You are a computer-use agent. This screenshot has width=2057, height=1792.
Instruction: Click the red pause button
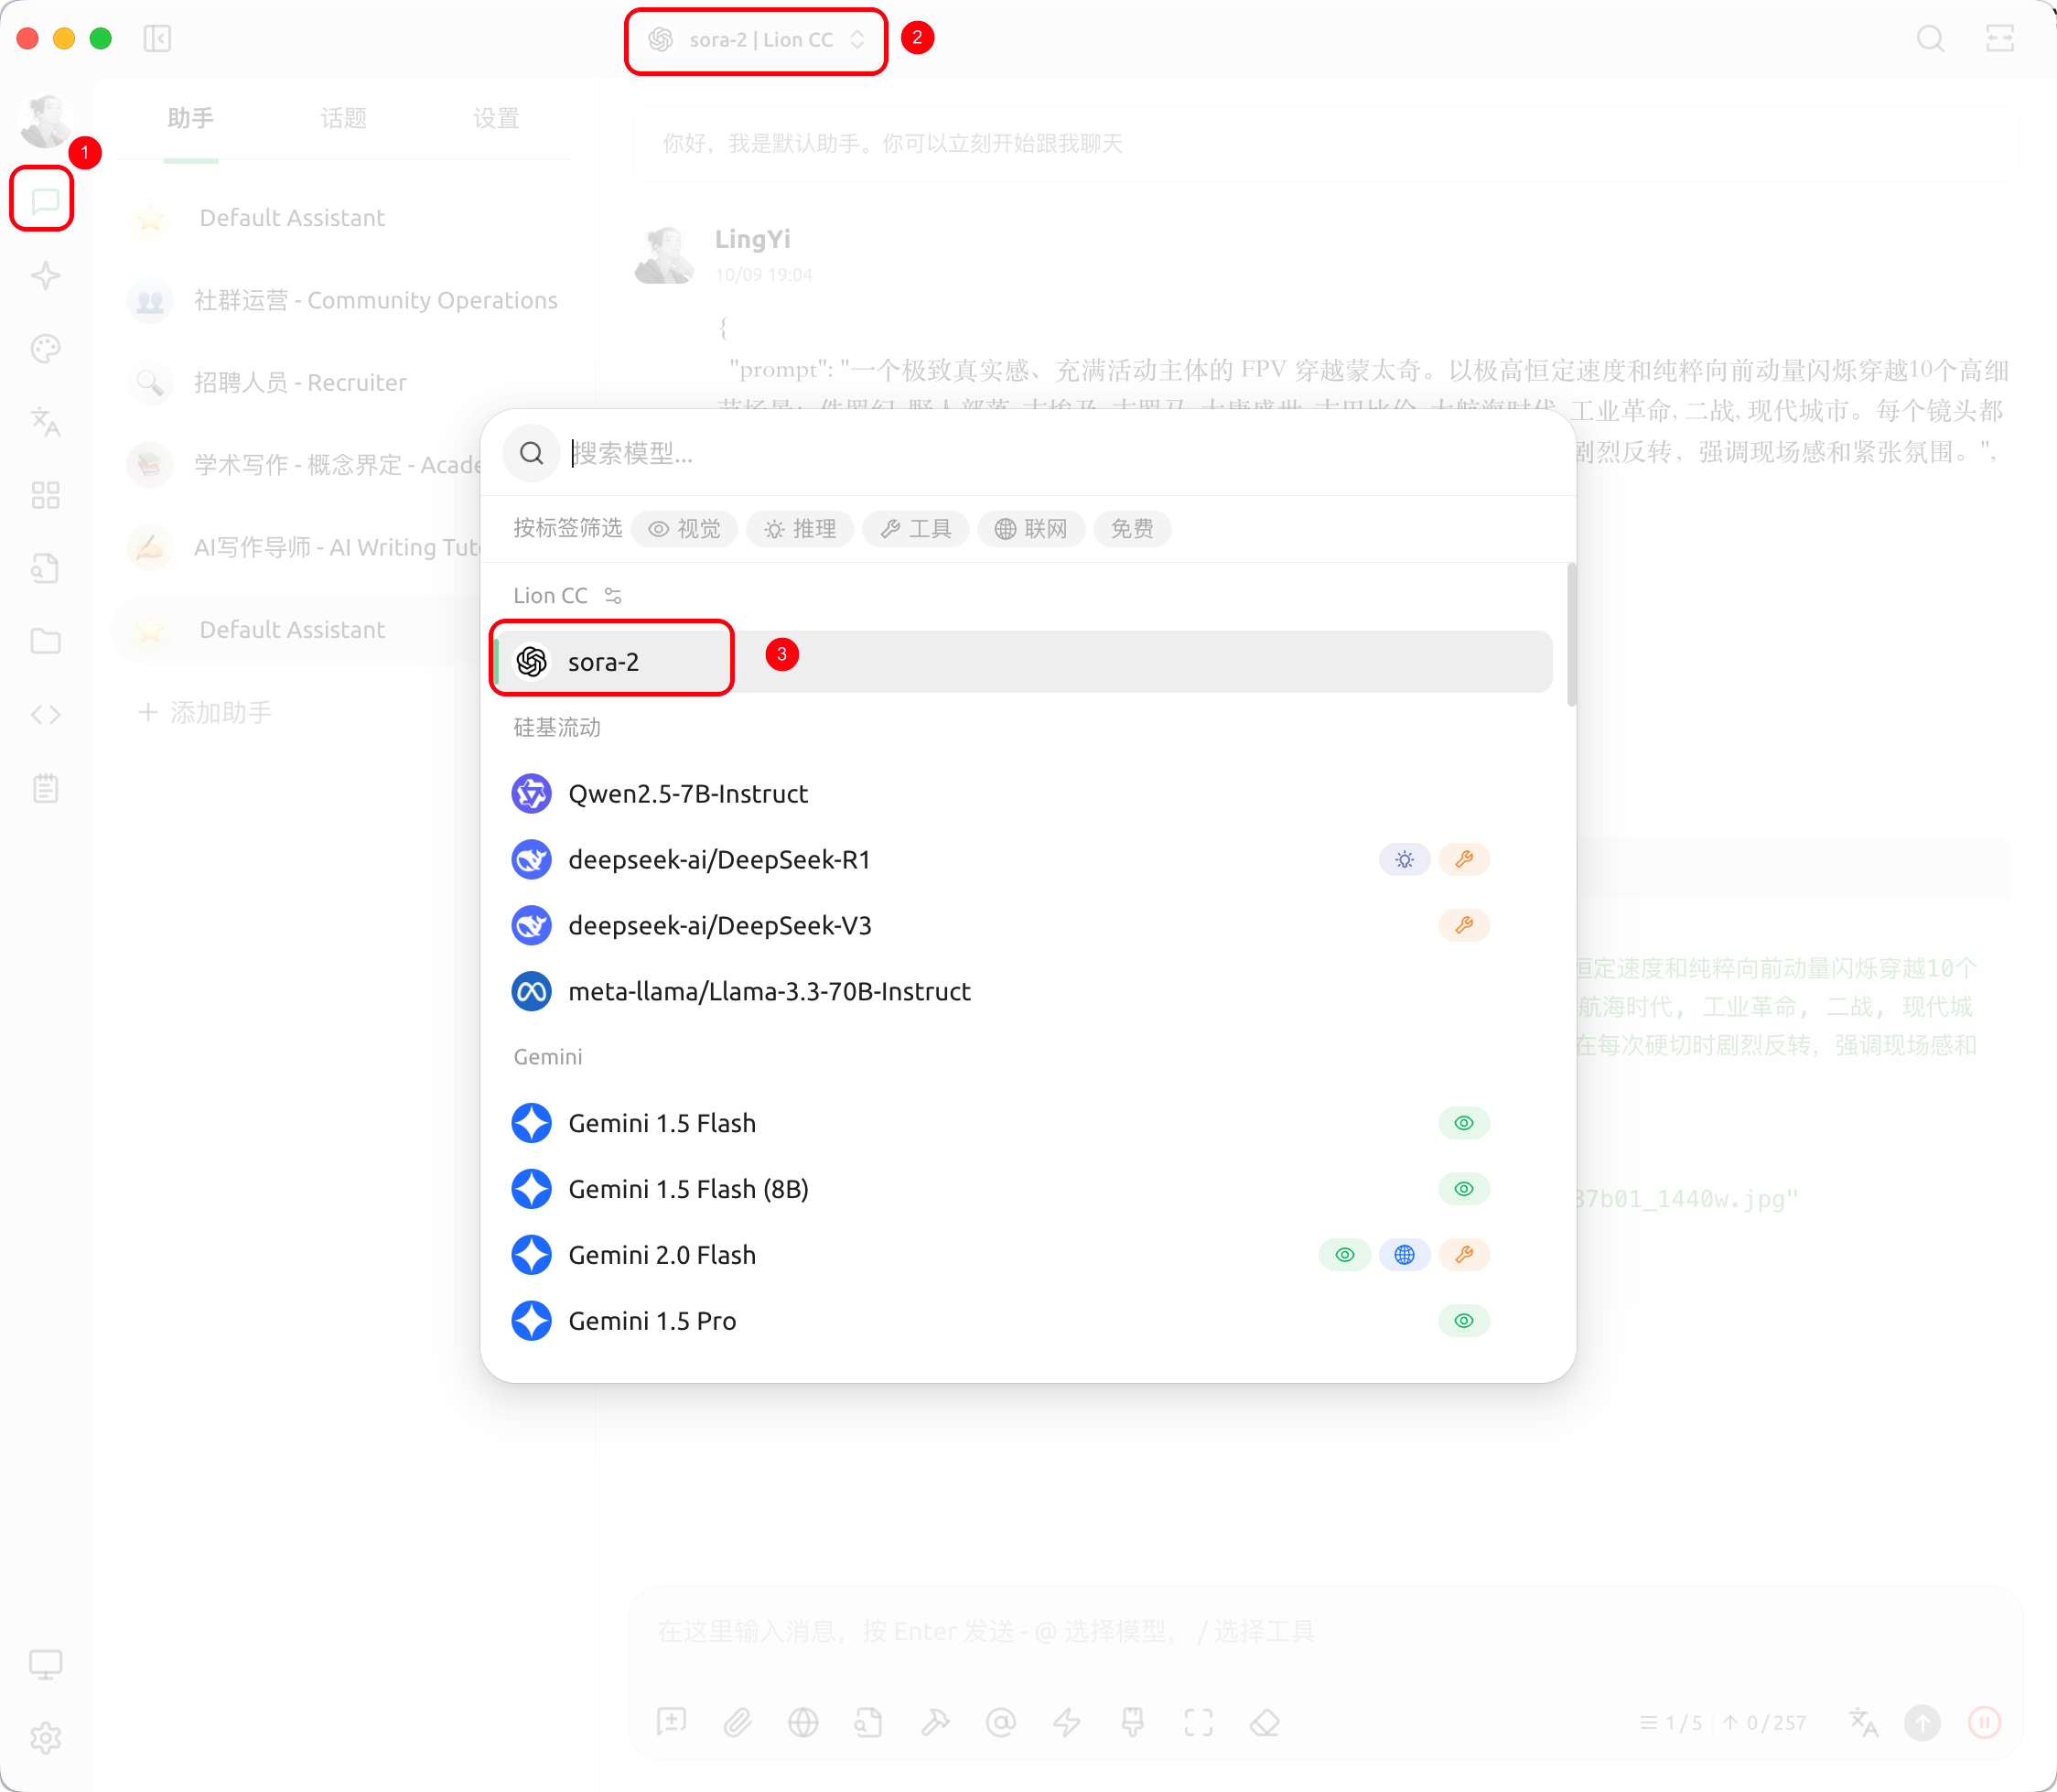1985,1722
